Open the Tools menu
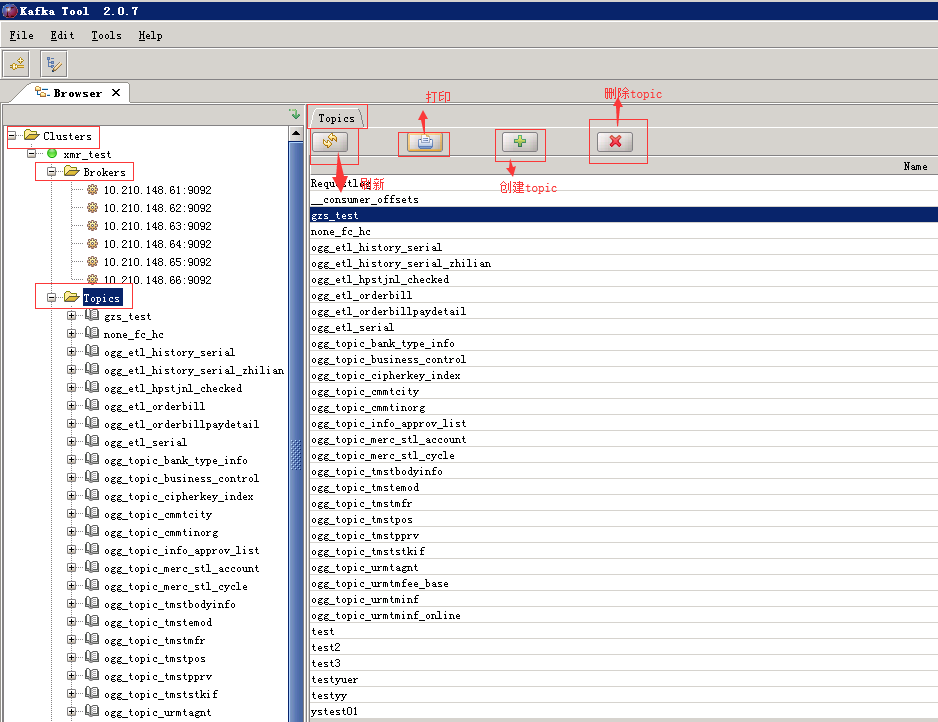 tap(106, 35)
